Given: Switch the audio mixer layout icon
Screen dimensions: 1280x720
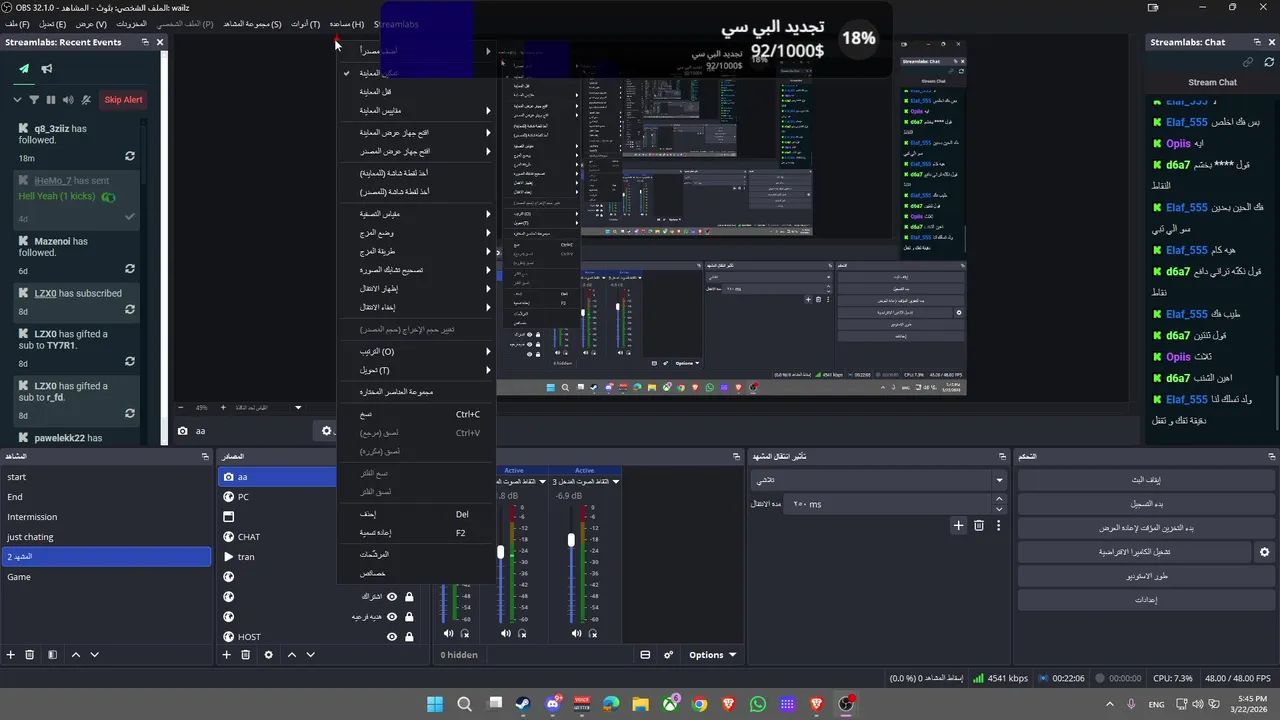Looking at the screenshot, I should 645,655.
